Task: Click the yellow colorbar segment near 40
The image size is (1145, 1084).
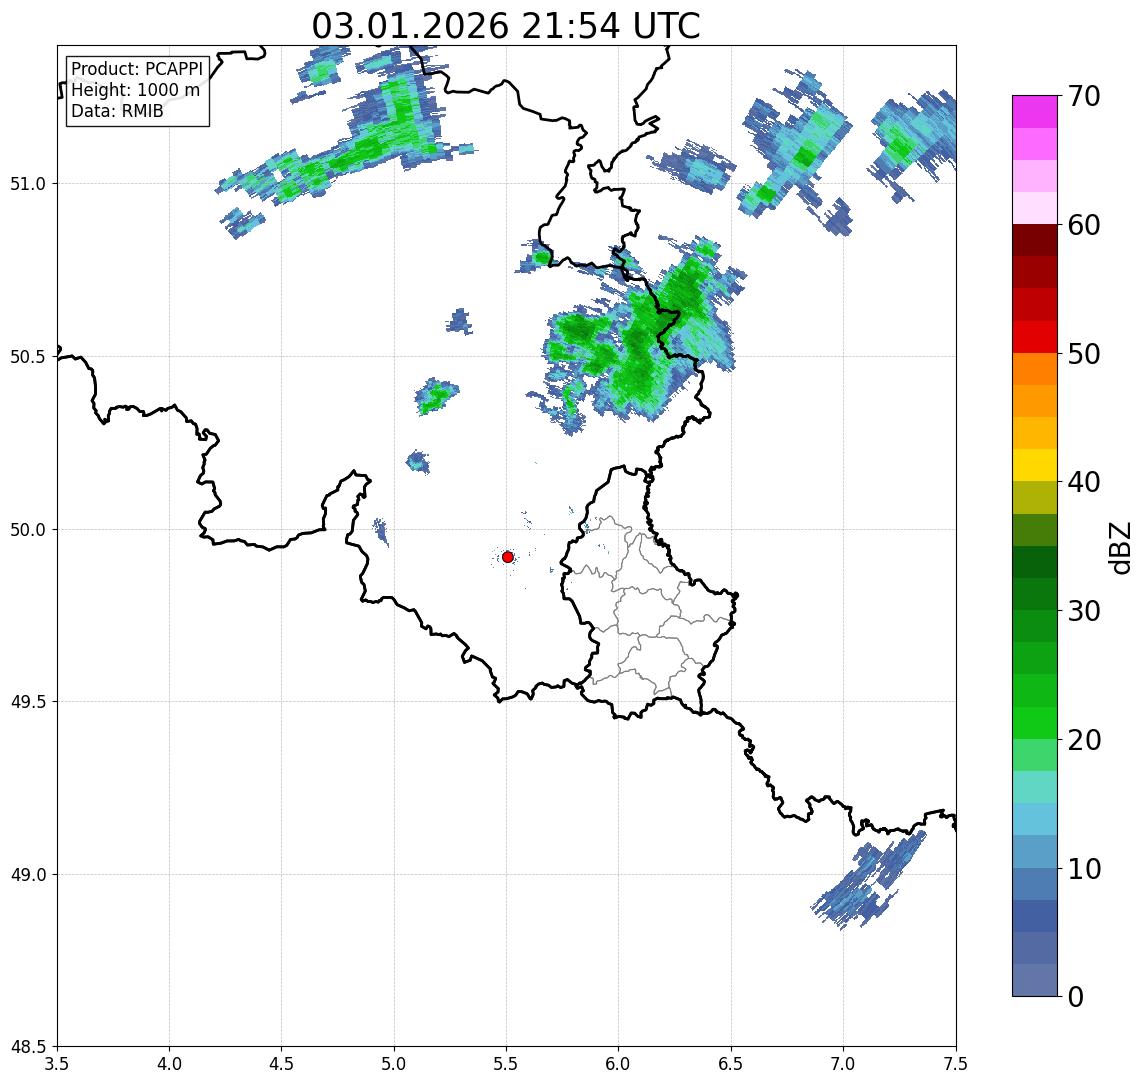Action: click(x=1035, y=466)
